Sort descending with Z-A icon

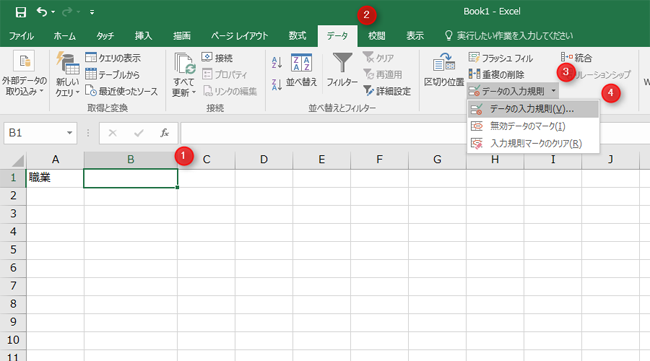(277, 84)
